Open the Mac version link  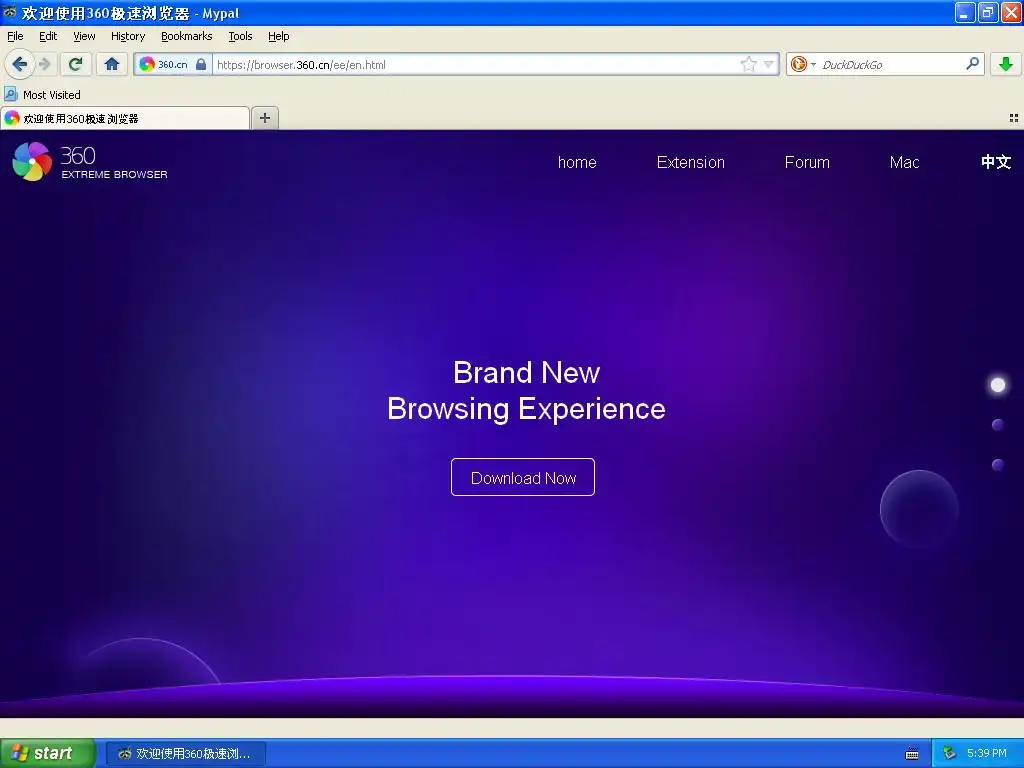[904, 163]
